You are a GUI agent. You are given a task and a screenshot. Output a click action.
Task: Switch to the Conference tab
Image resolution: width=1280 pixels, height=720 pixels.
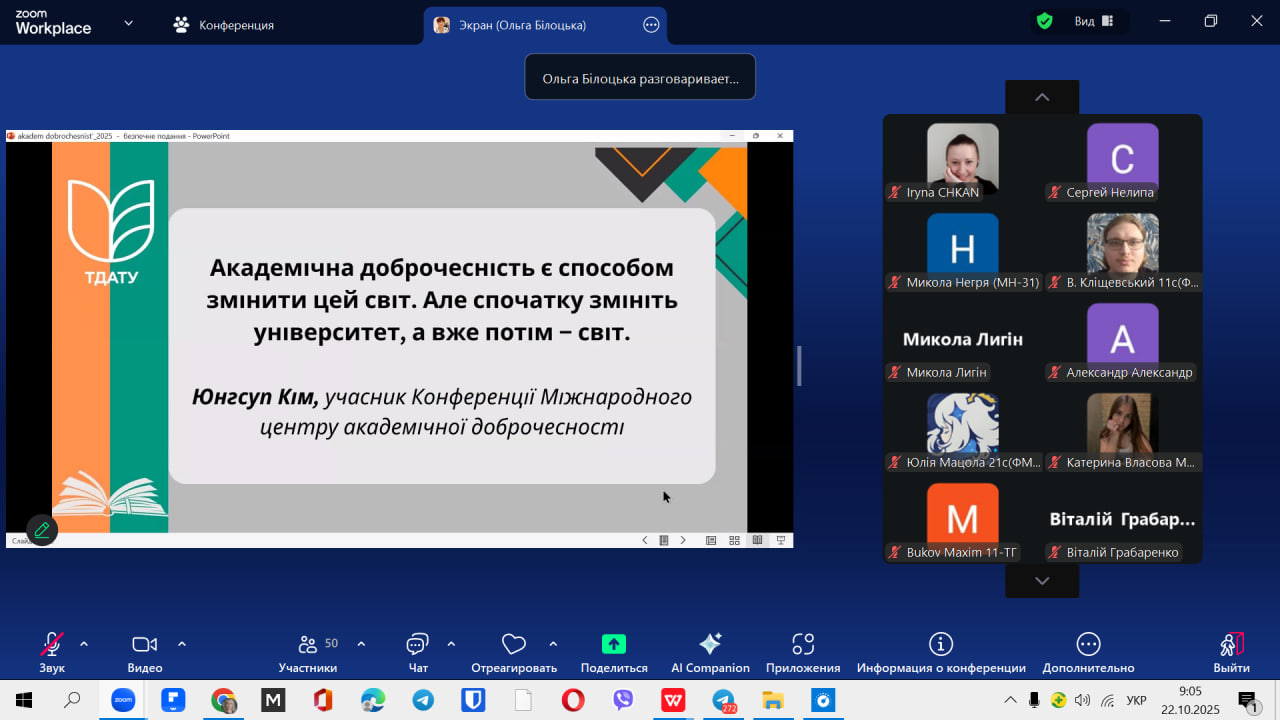pyautogui.click(x=224, y=25)
